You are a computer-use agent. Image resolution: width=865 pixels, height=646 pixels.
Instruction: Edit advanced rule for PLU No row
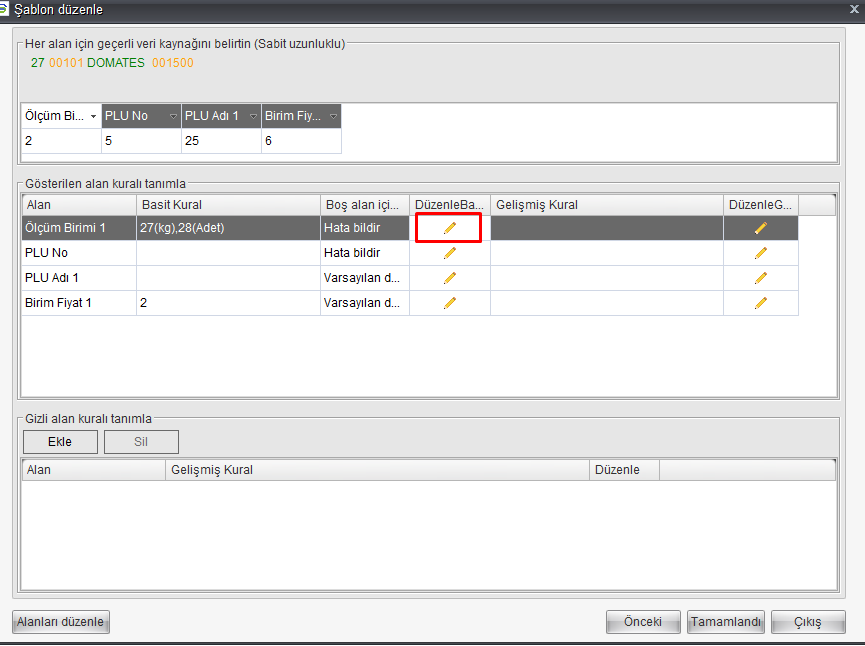761,253
